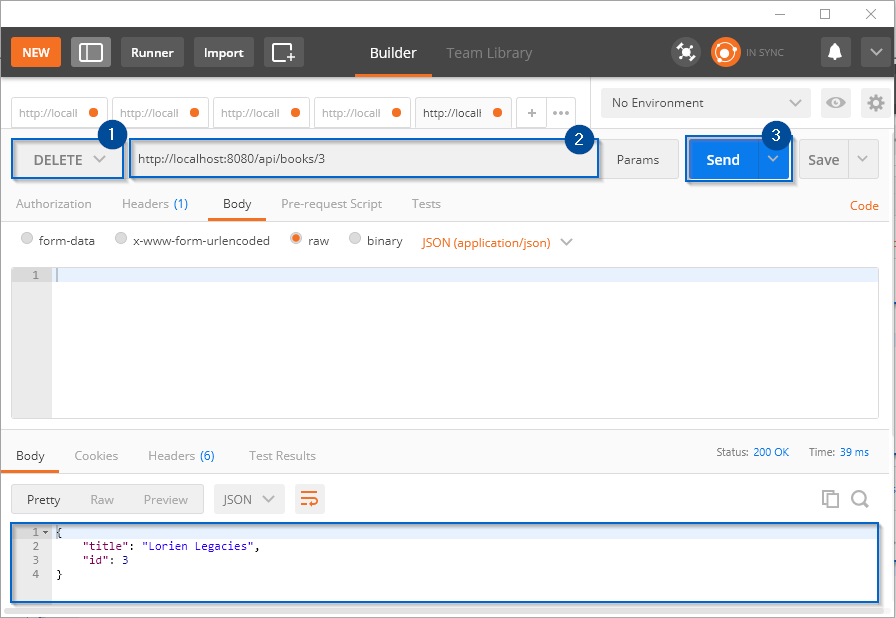Change the JSON (application/json) content type
This screenshot has height=618, width=896.
(497, 243)
